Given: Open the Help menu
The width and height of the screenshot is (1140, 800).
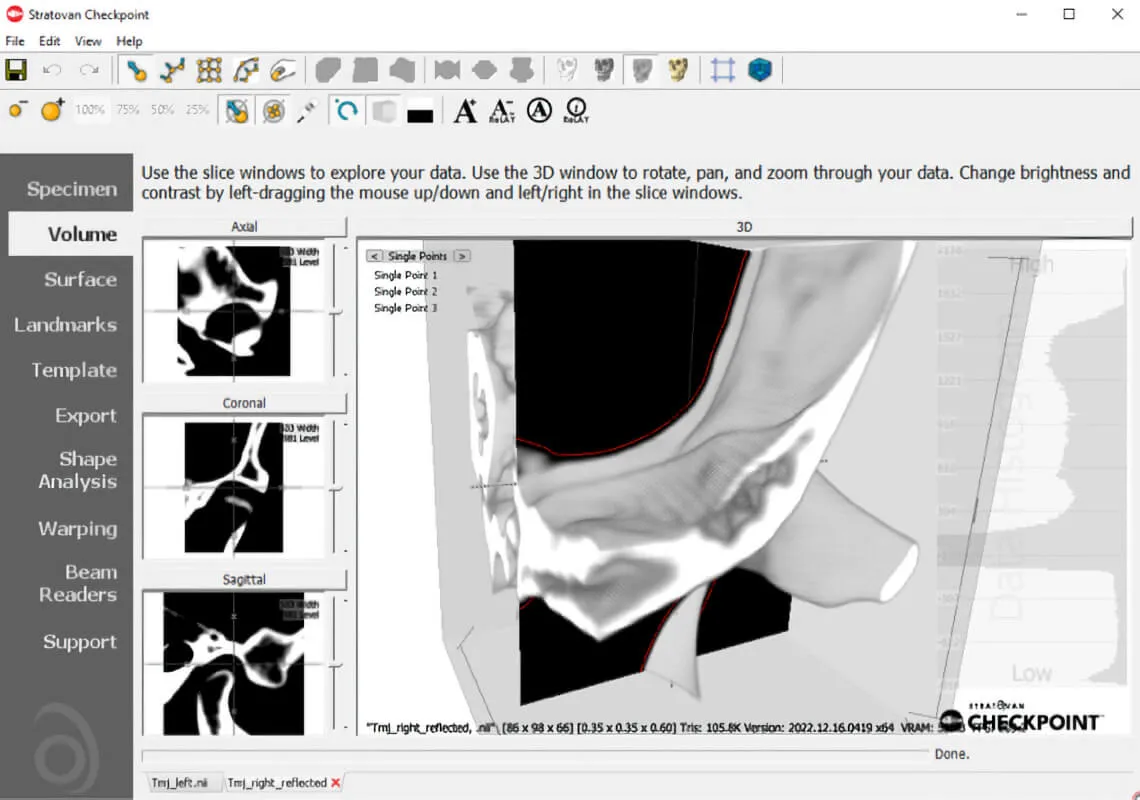Looking at the screenshot, I should 129,41.
